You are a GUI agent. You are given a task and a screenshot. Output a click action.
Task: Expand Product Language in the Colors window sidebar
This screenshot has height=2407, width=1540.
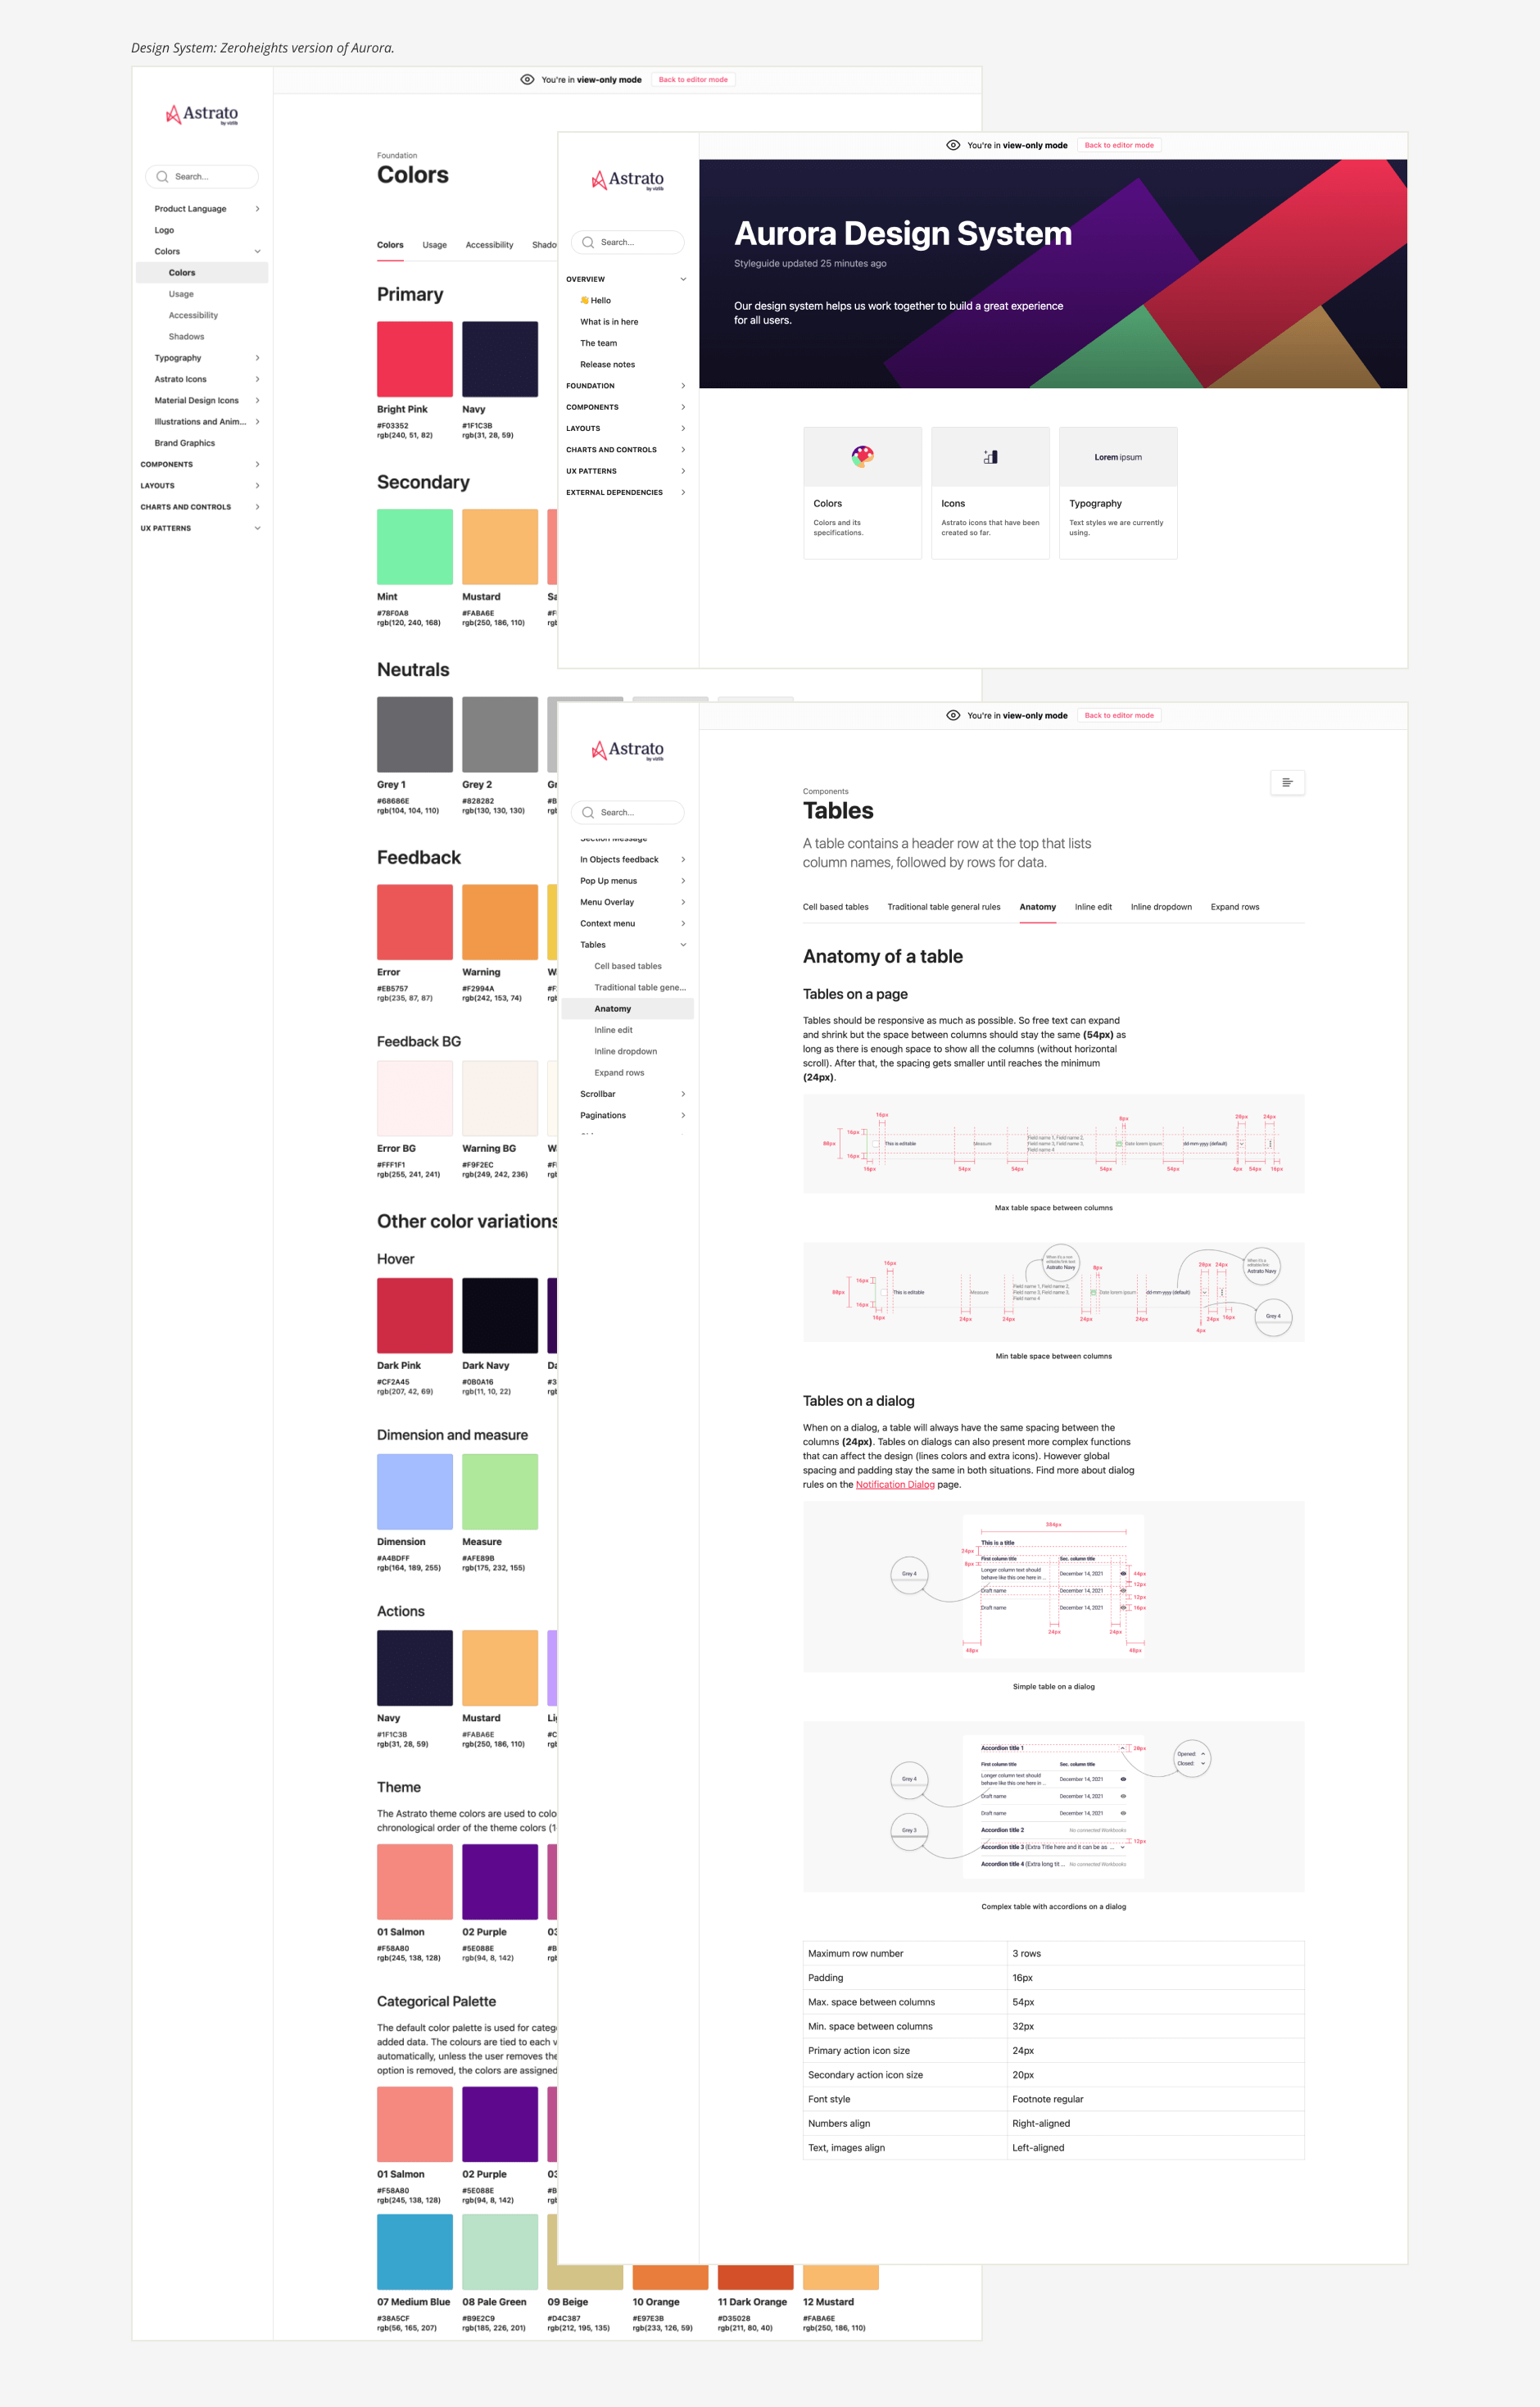(x=257, y=209)
